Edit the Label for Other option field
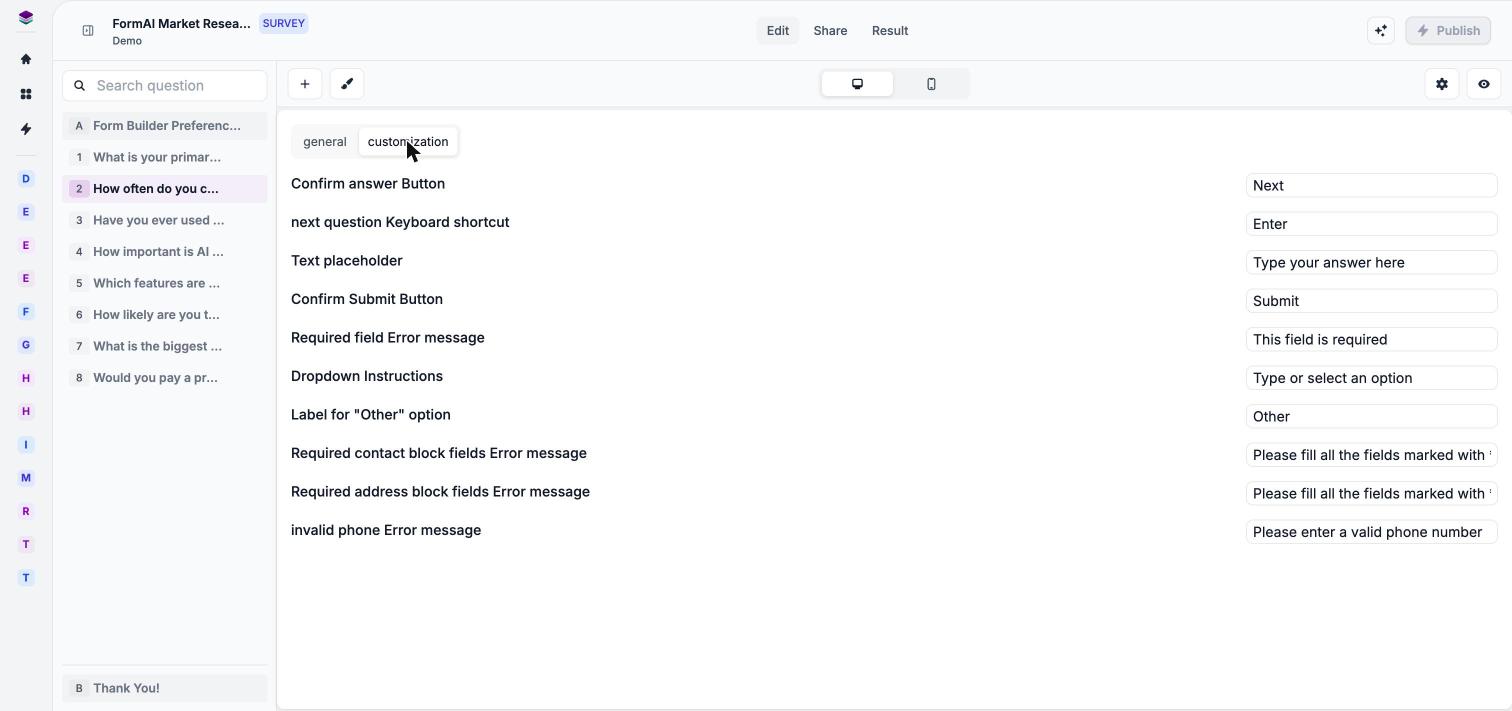The image size is (1512, 711). point(1371,417)
